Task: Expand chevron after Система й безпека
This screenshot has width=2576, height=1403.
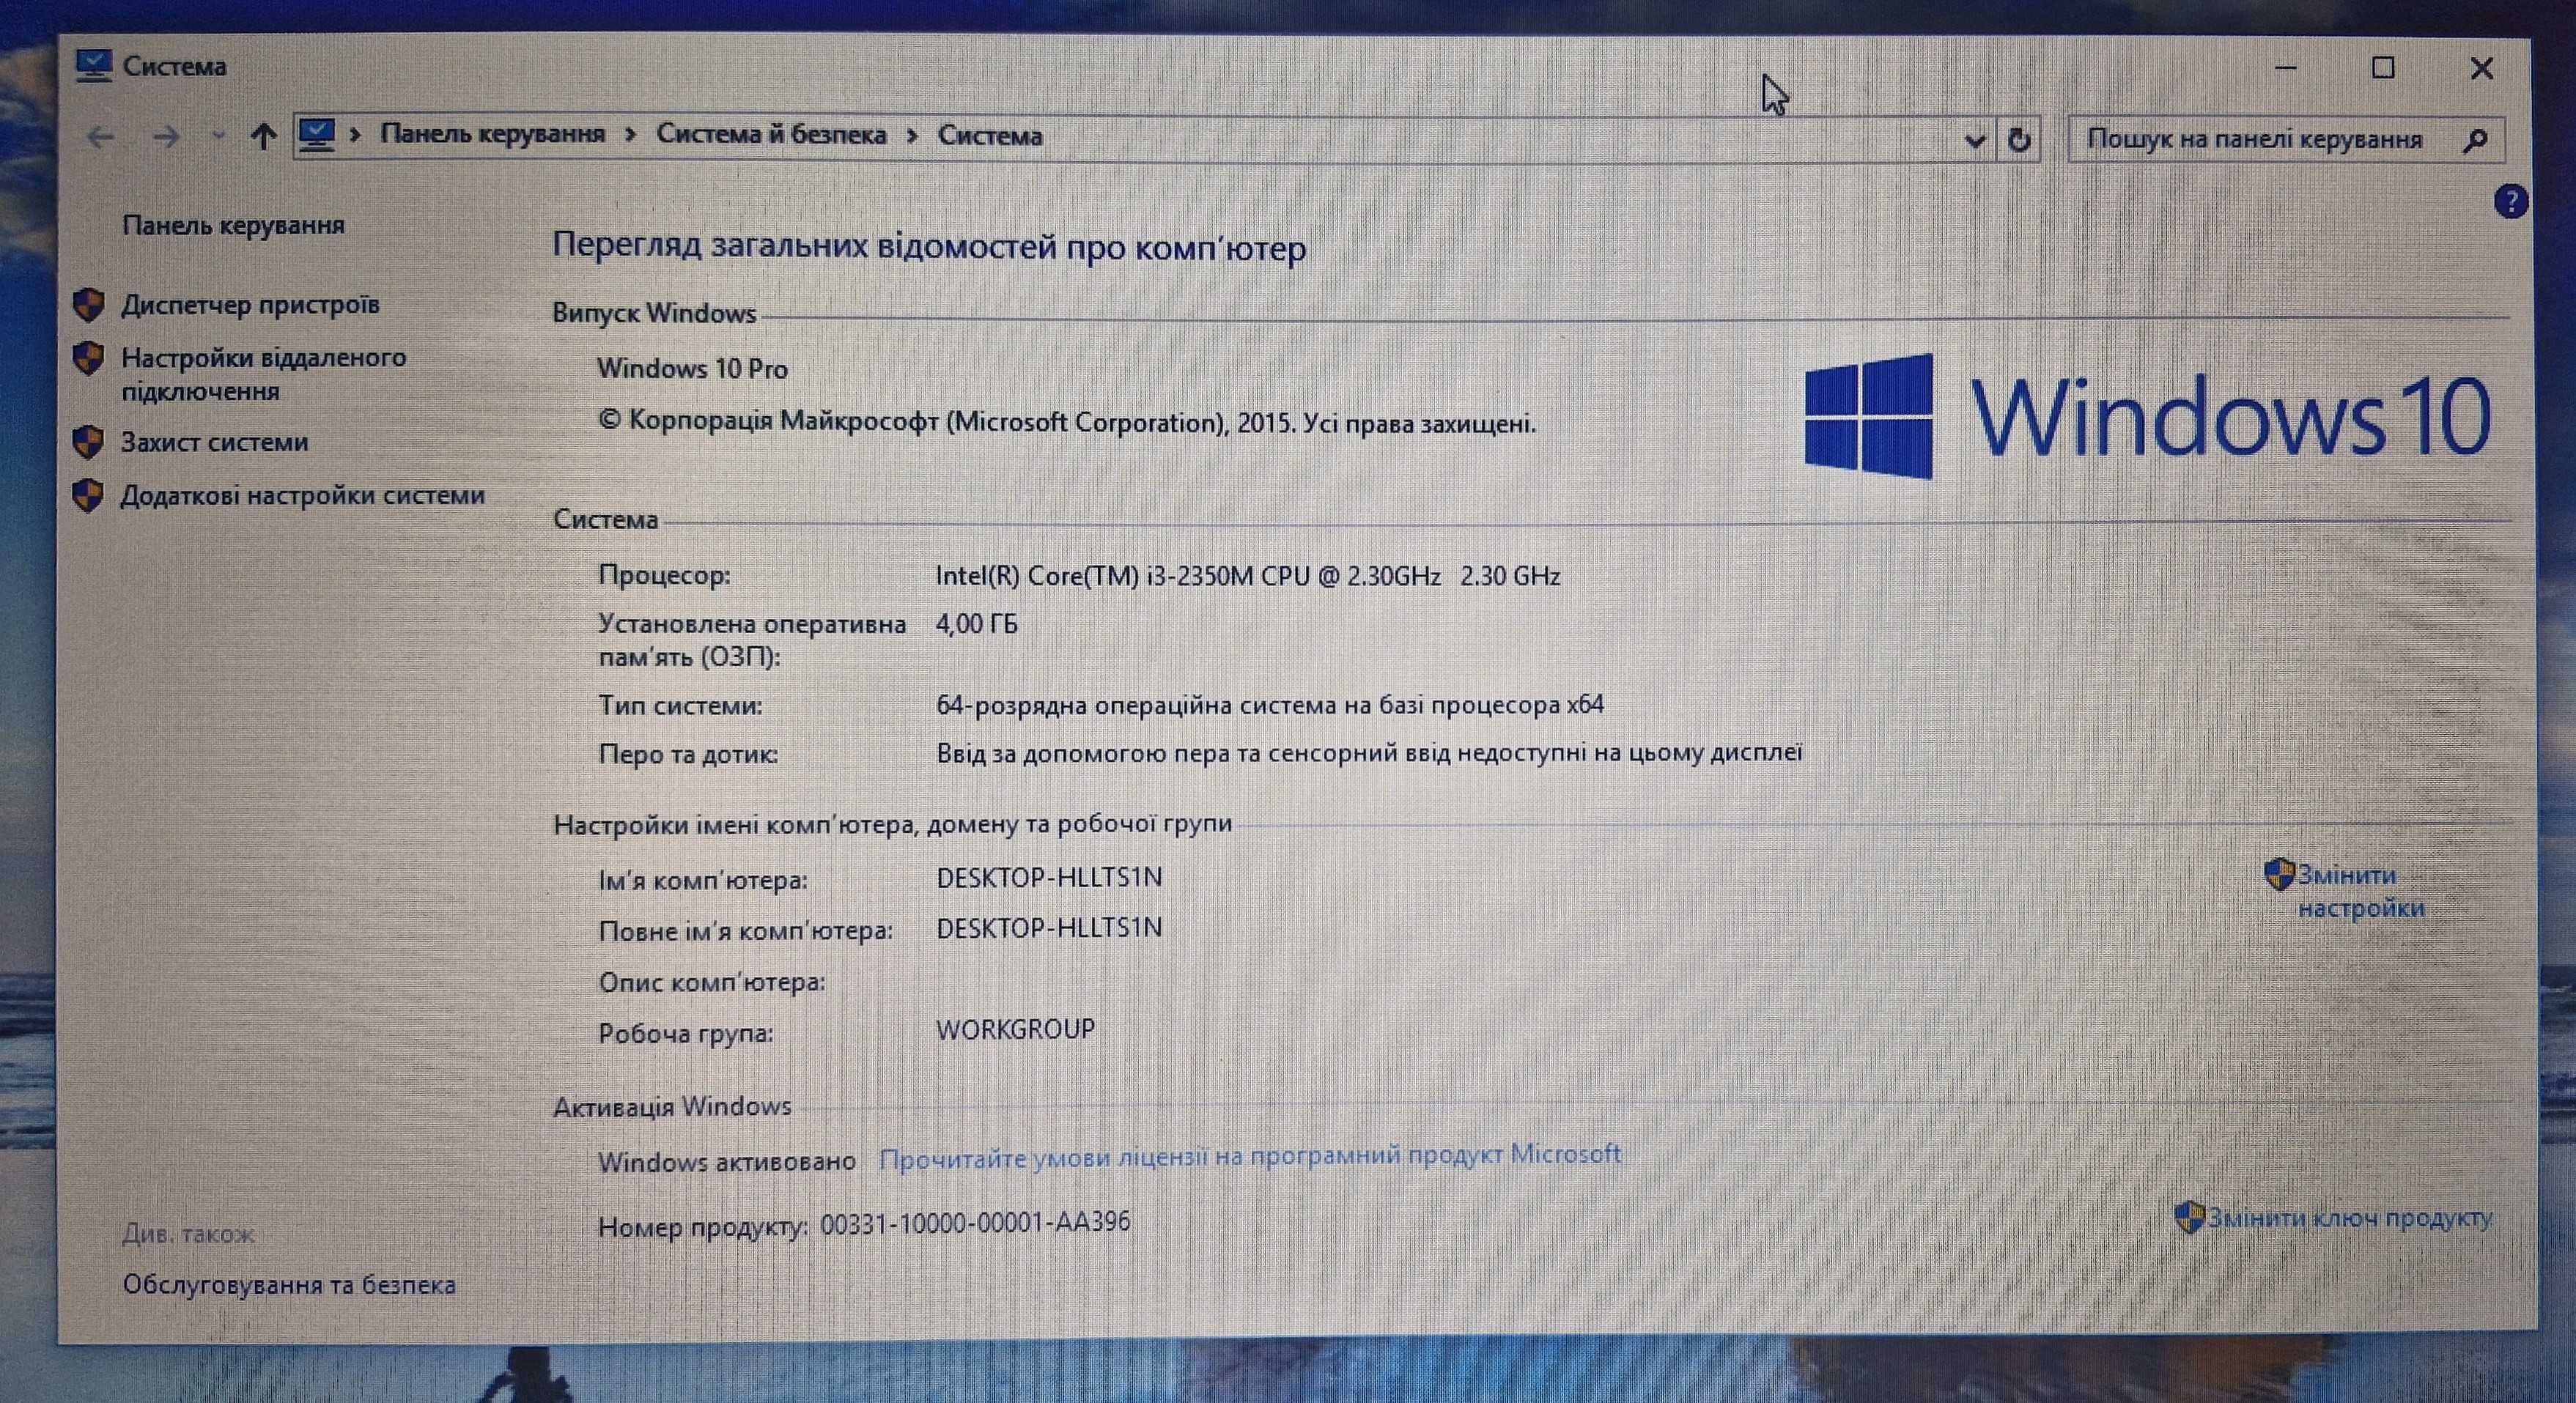Action: click(912, 136)
